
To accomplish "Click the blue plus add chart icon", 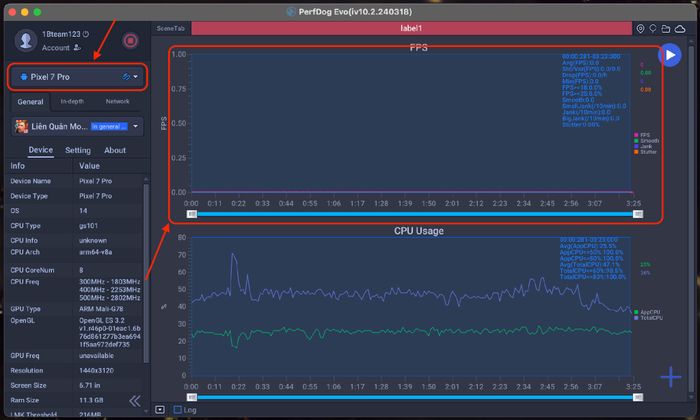I will coord(671,377).
